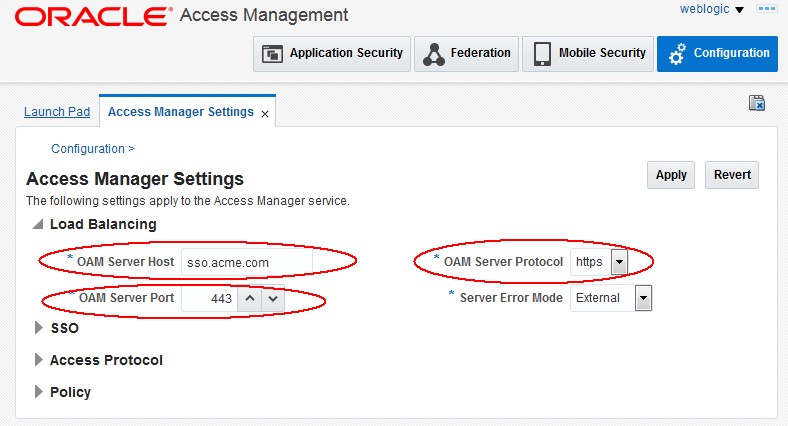Click the OAM Server Port field
This screenshot has height=426, width=788.
[210, 298]
